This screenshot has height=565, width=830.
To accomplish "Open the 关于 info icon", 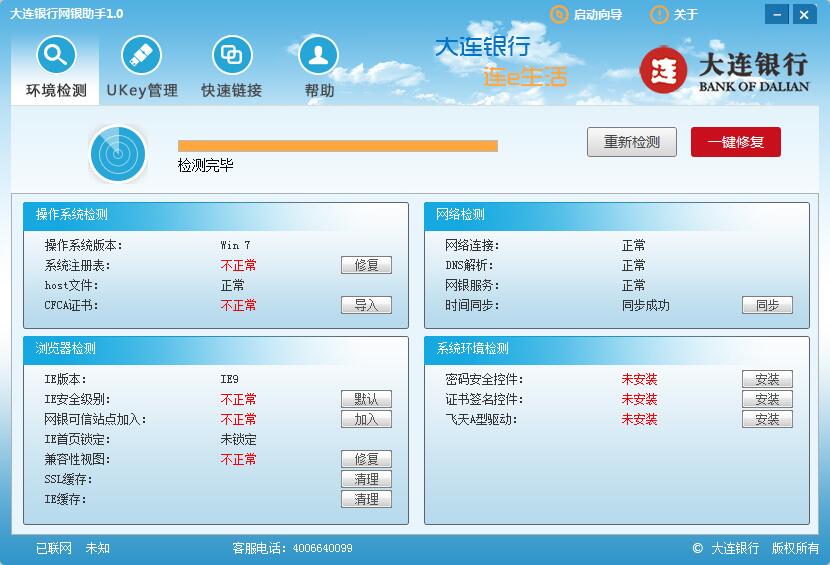I will tap(659, 14).
